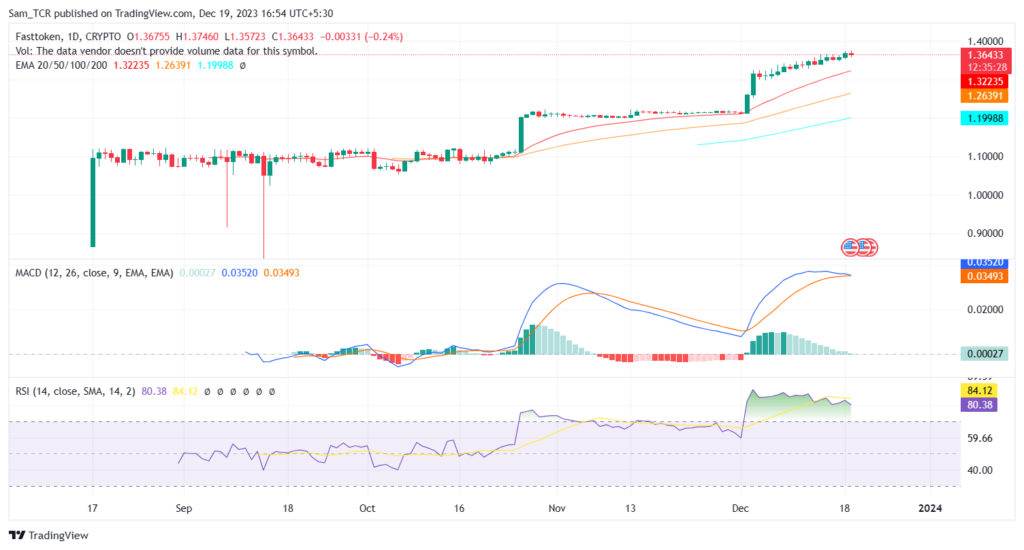
Task: Click MACD legend value 0.03520 in blue
Action: coord(239,273)
